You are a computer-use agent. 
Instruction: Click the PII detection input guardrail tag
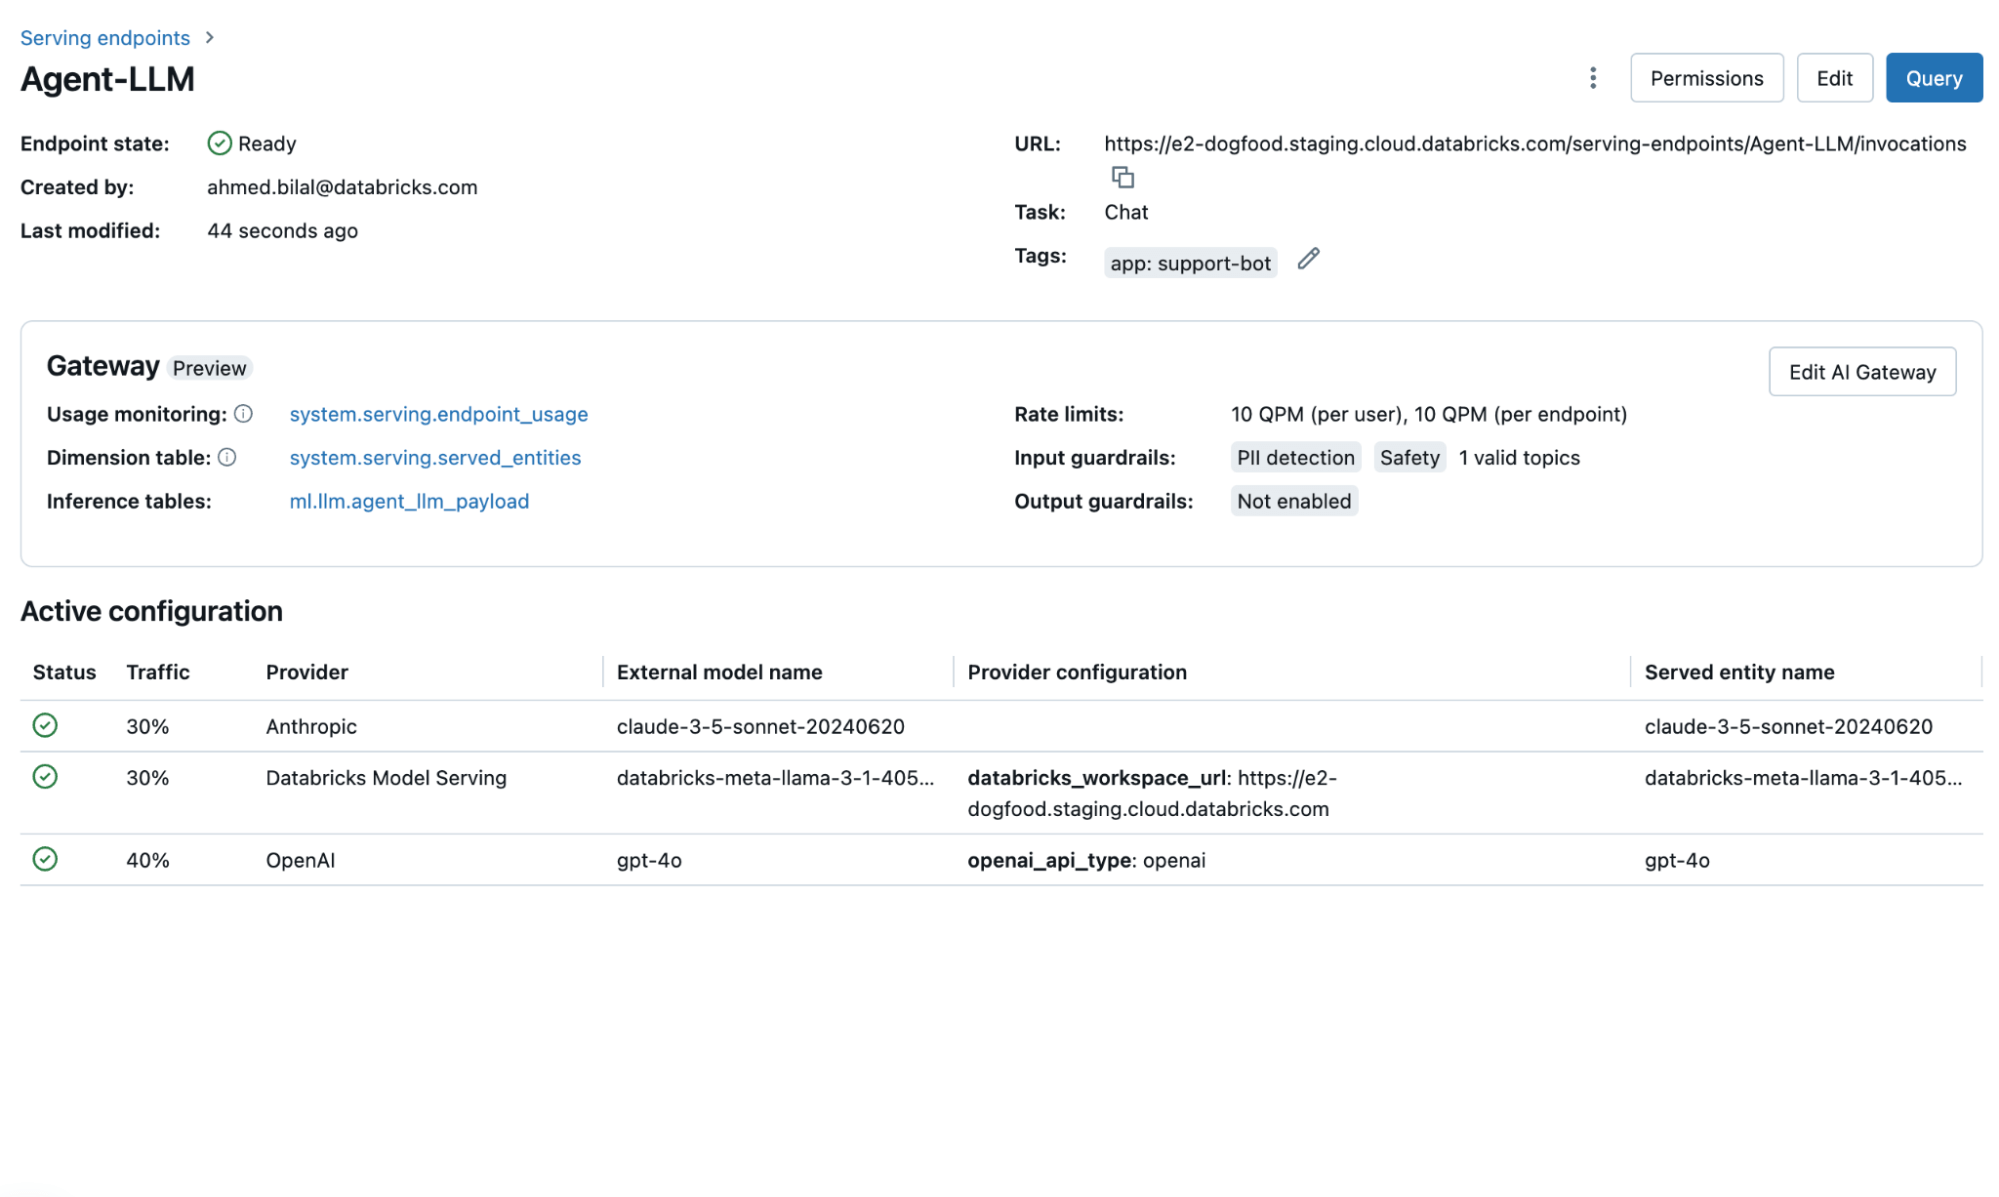click(x=1294, y=456)
